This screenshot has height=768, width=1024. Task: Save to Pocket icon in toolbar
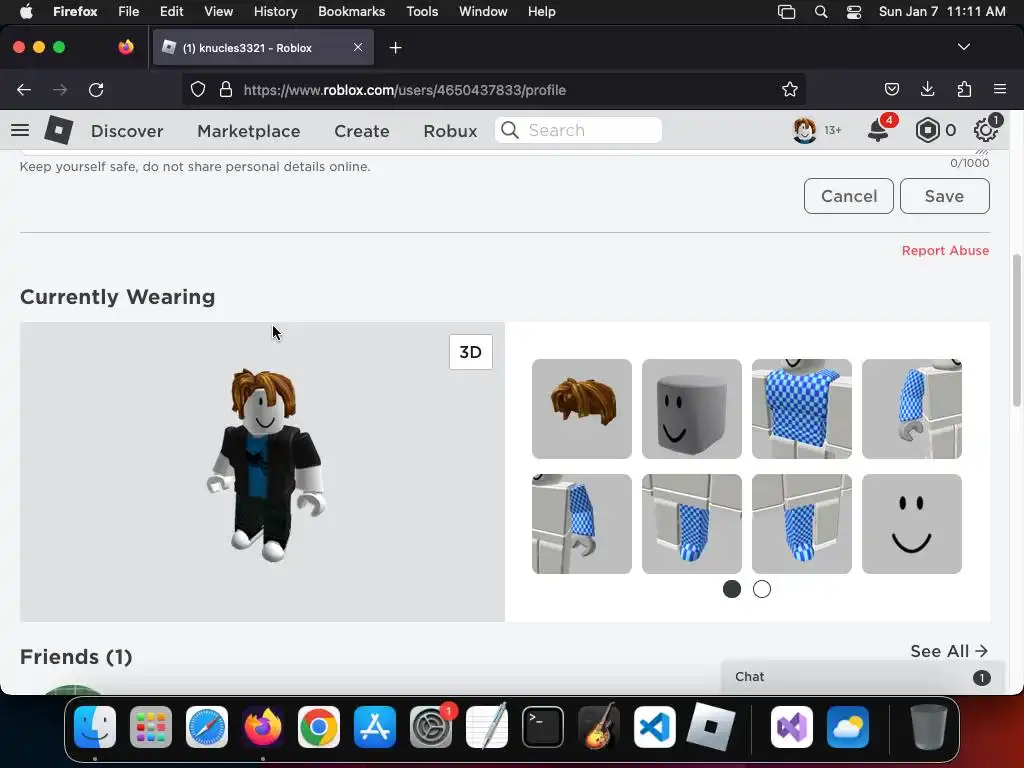(x=891, y=89)
